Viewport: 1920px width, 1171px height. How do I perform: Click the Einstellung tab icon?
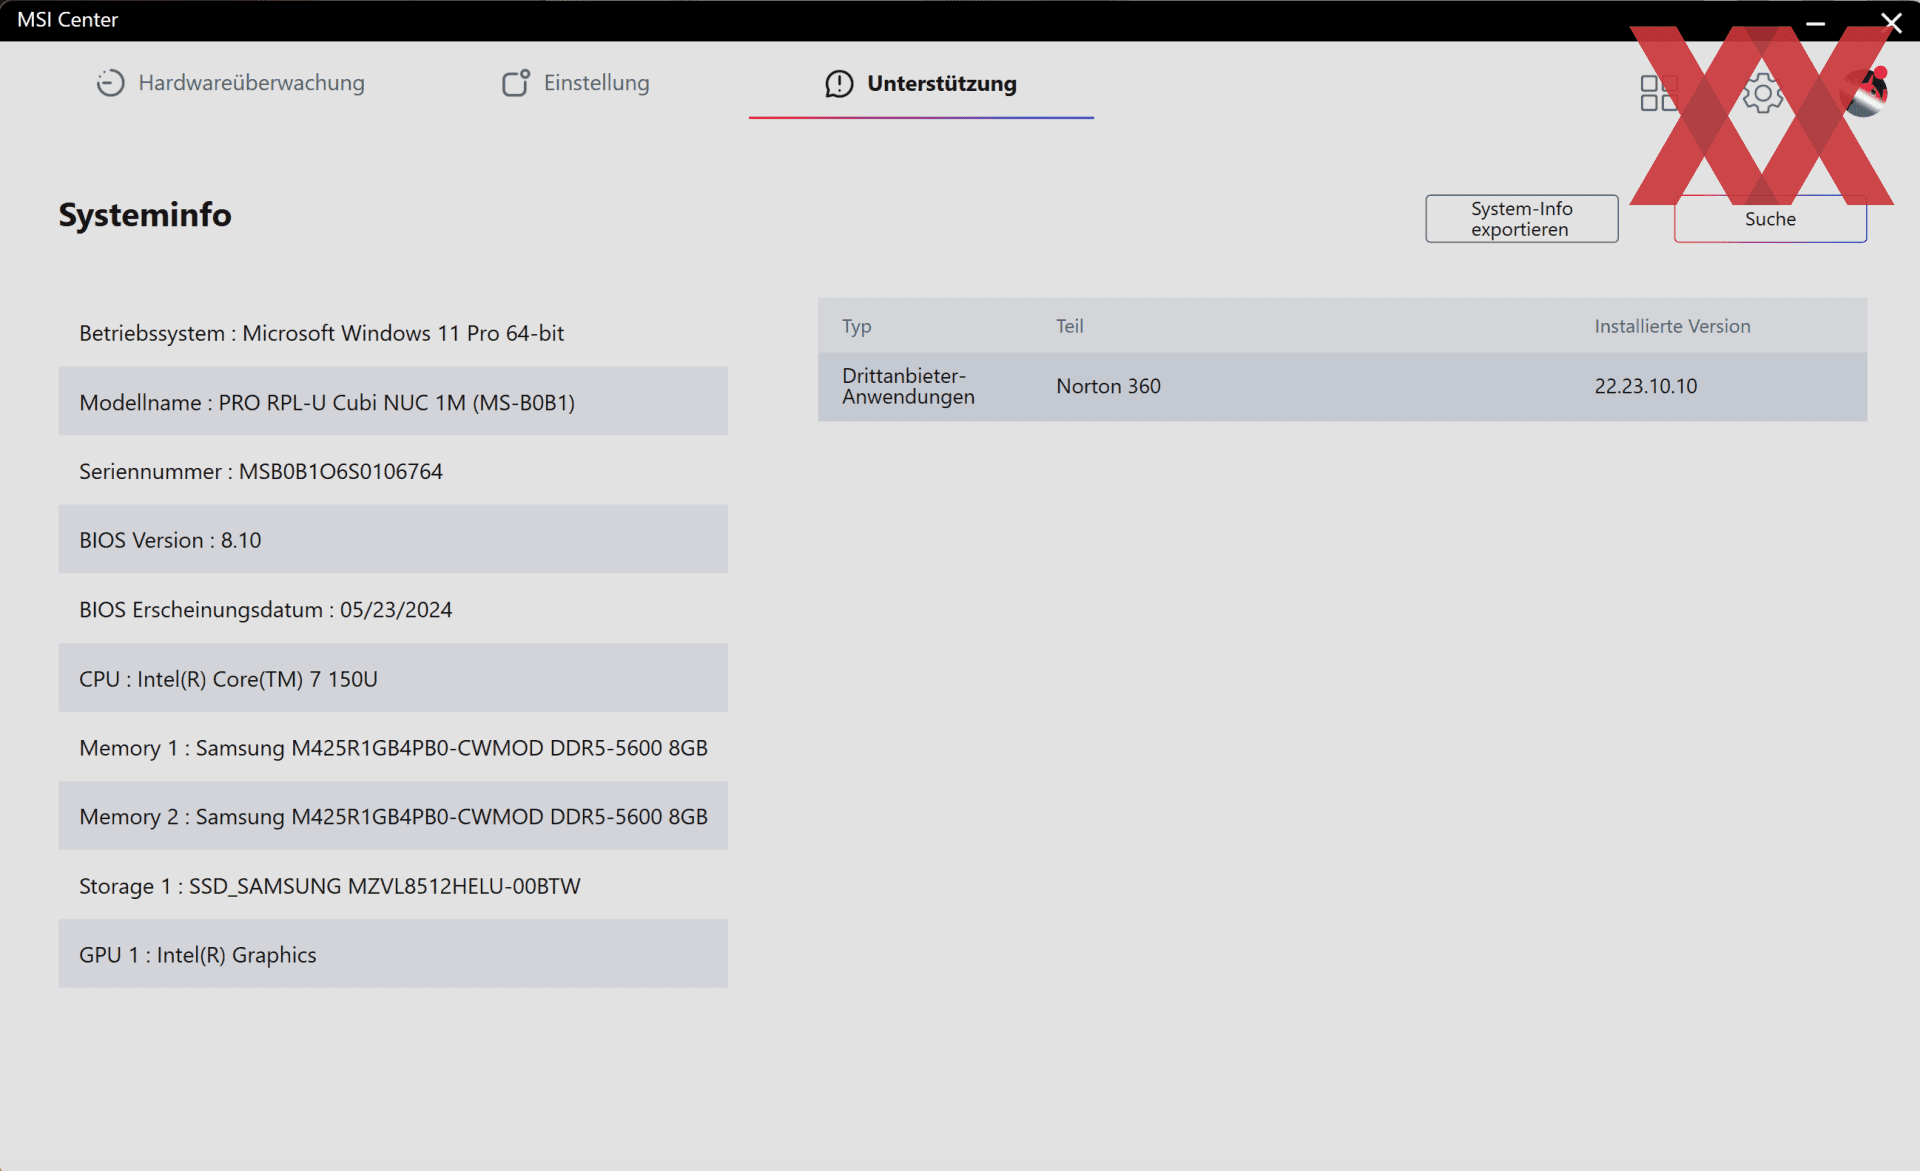(516, 83)
